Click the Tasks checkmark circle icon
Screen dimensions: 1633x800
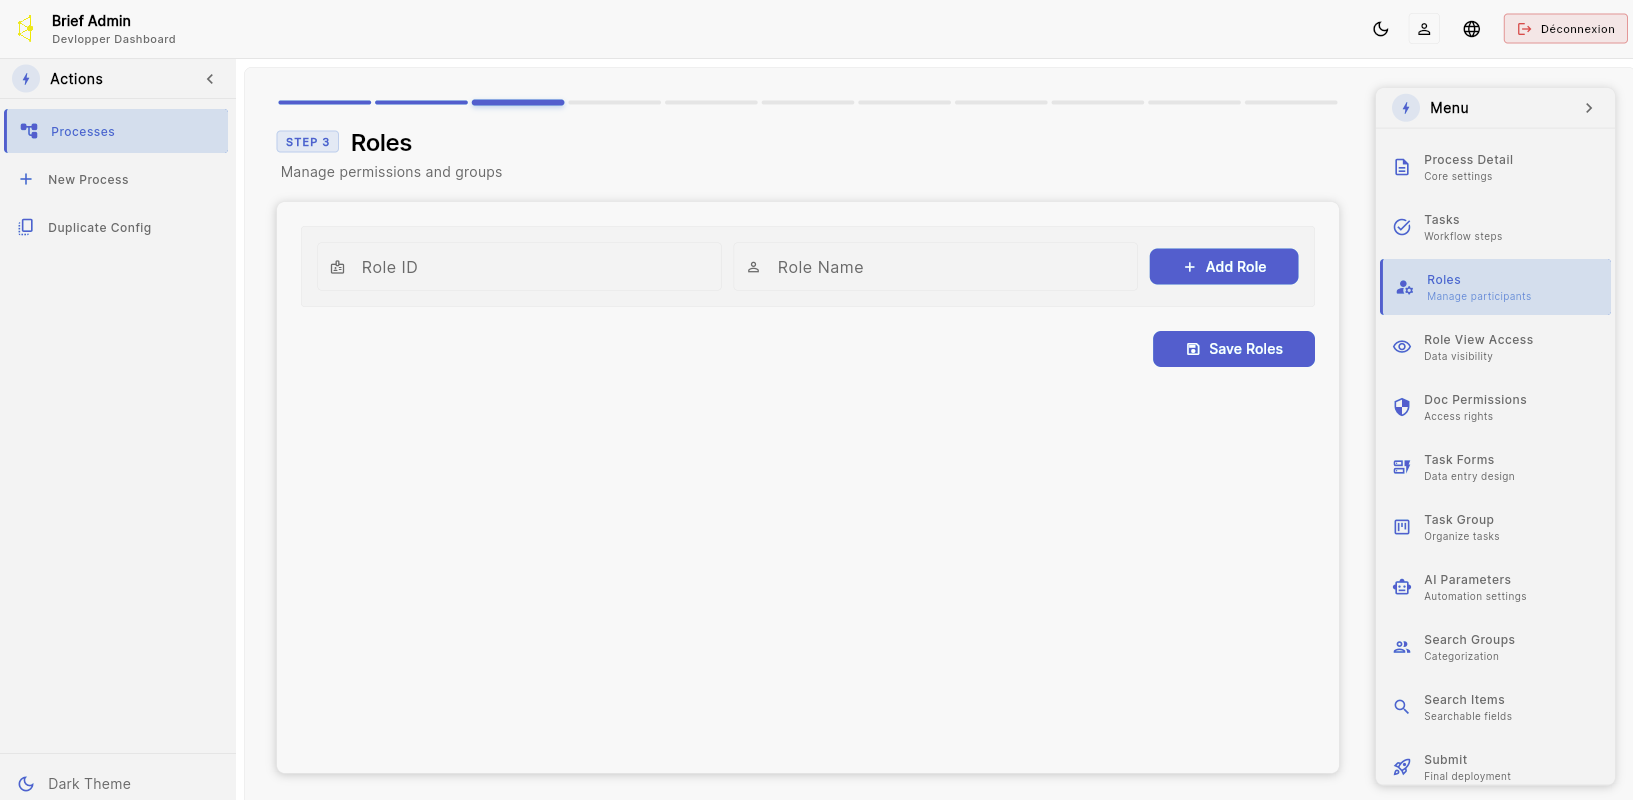point(1402,227)
